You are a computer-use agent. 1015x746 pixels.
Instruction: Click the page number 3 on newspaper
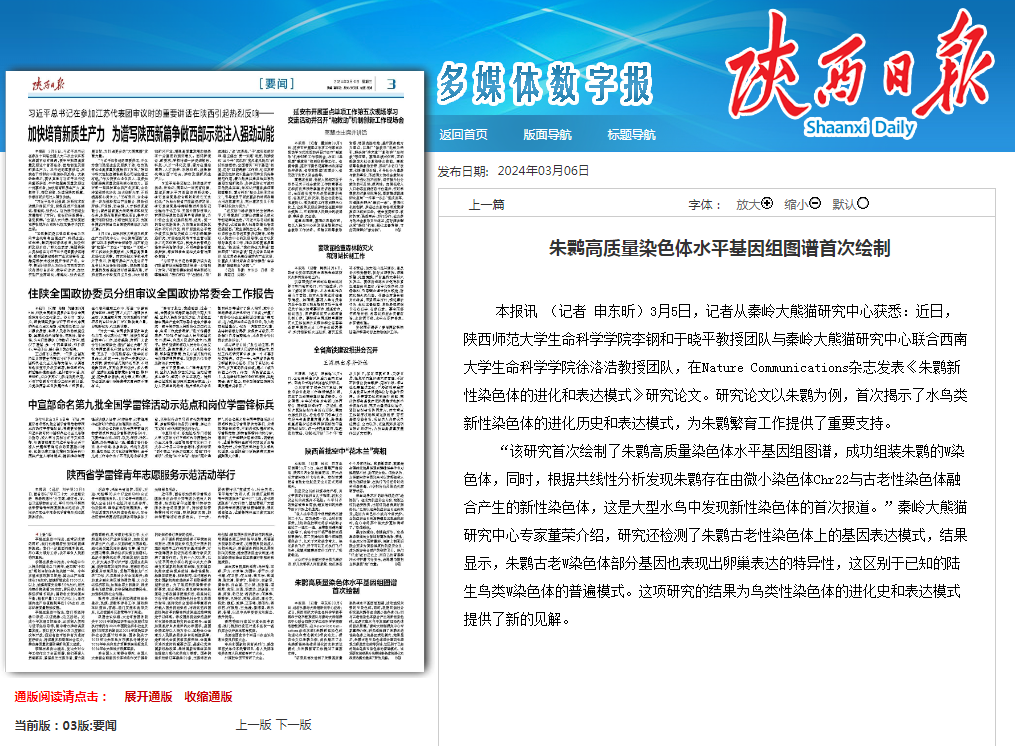[x=392, y=84]
